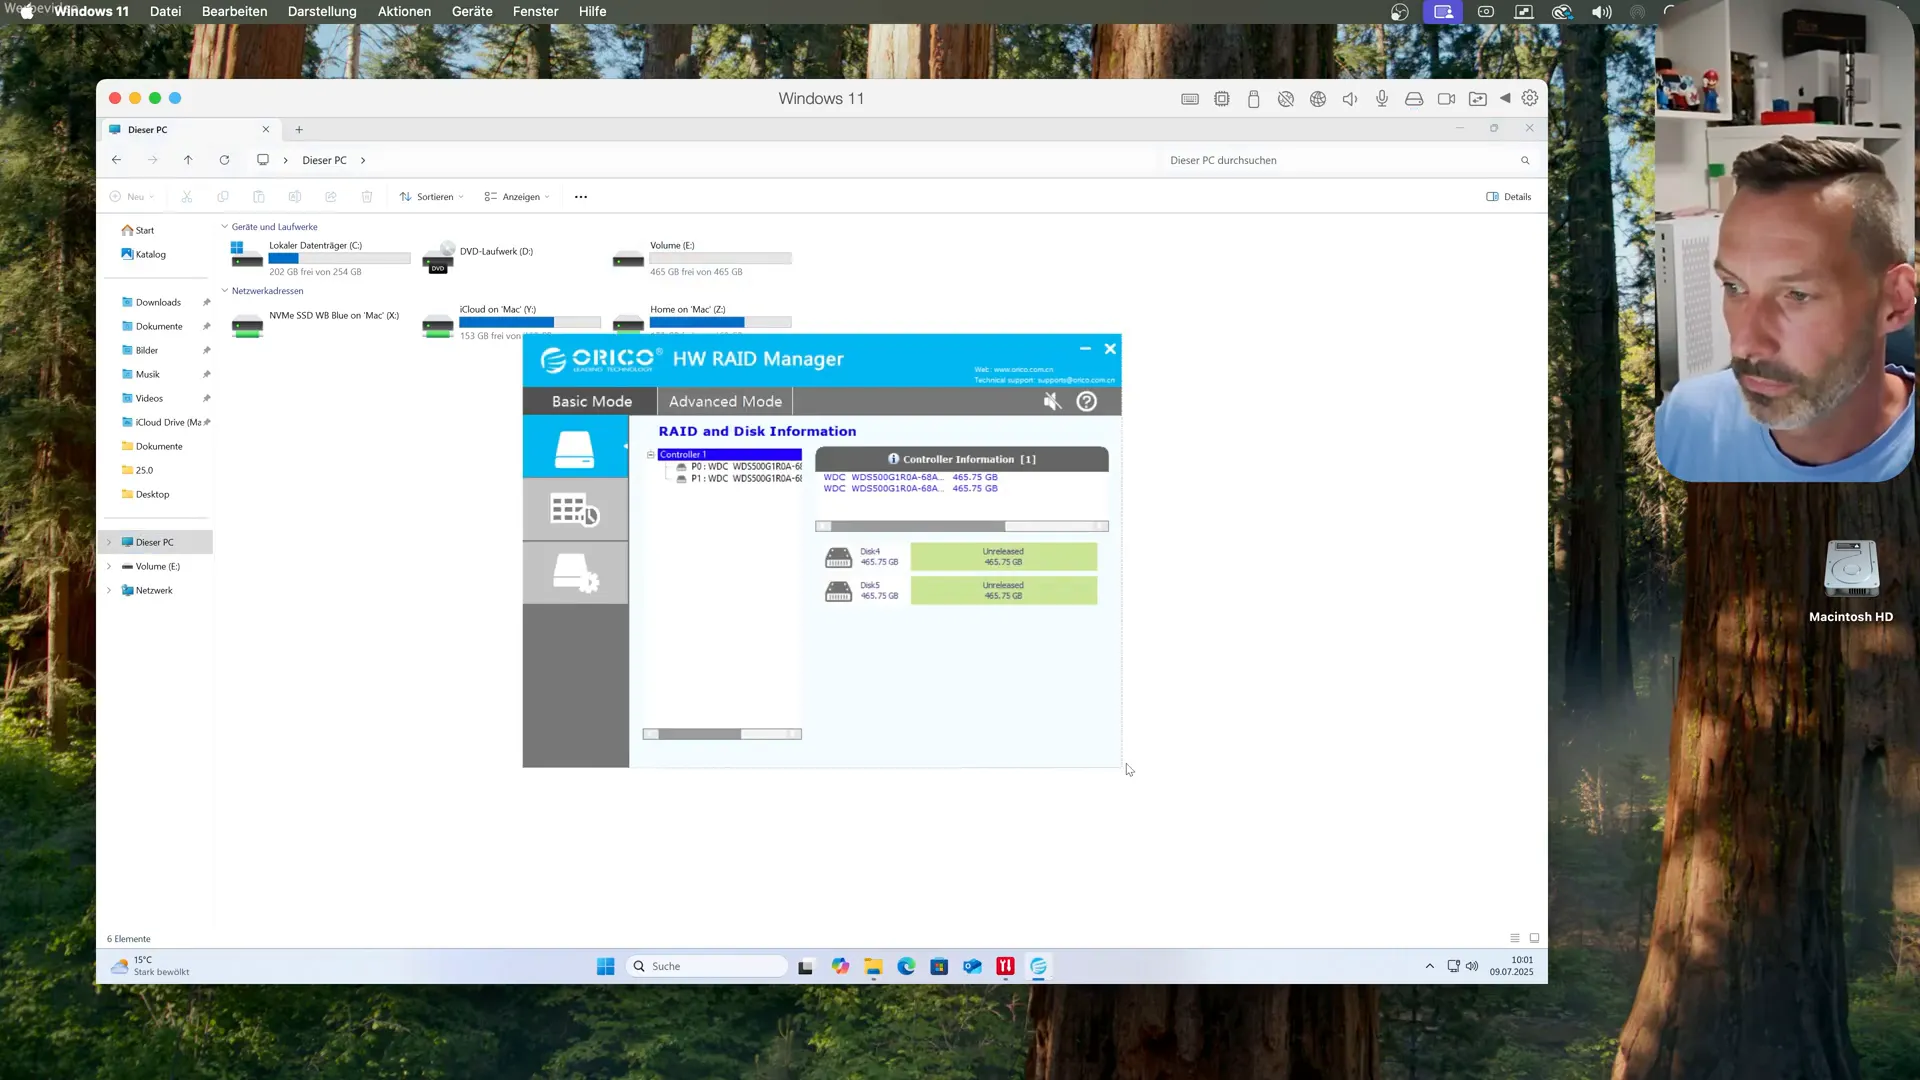Select the P1 : WDC disk tree entry
This screenshot has height=1080, width=1920.
pos(739,478)
